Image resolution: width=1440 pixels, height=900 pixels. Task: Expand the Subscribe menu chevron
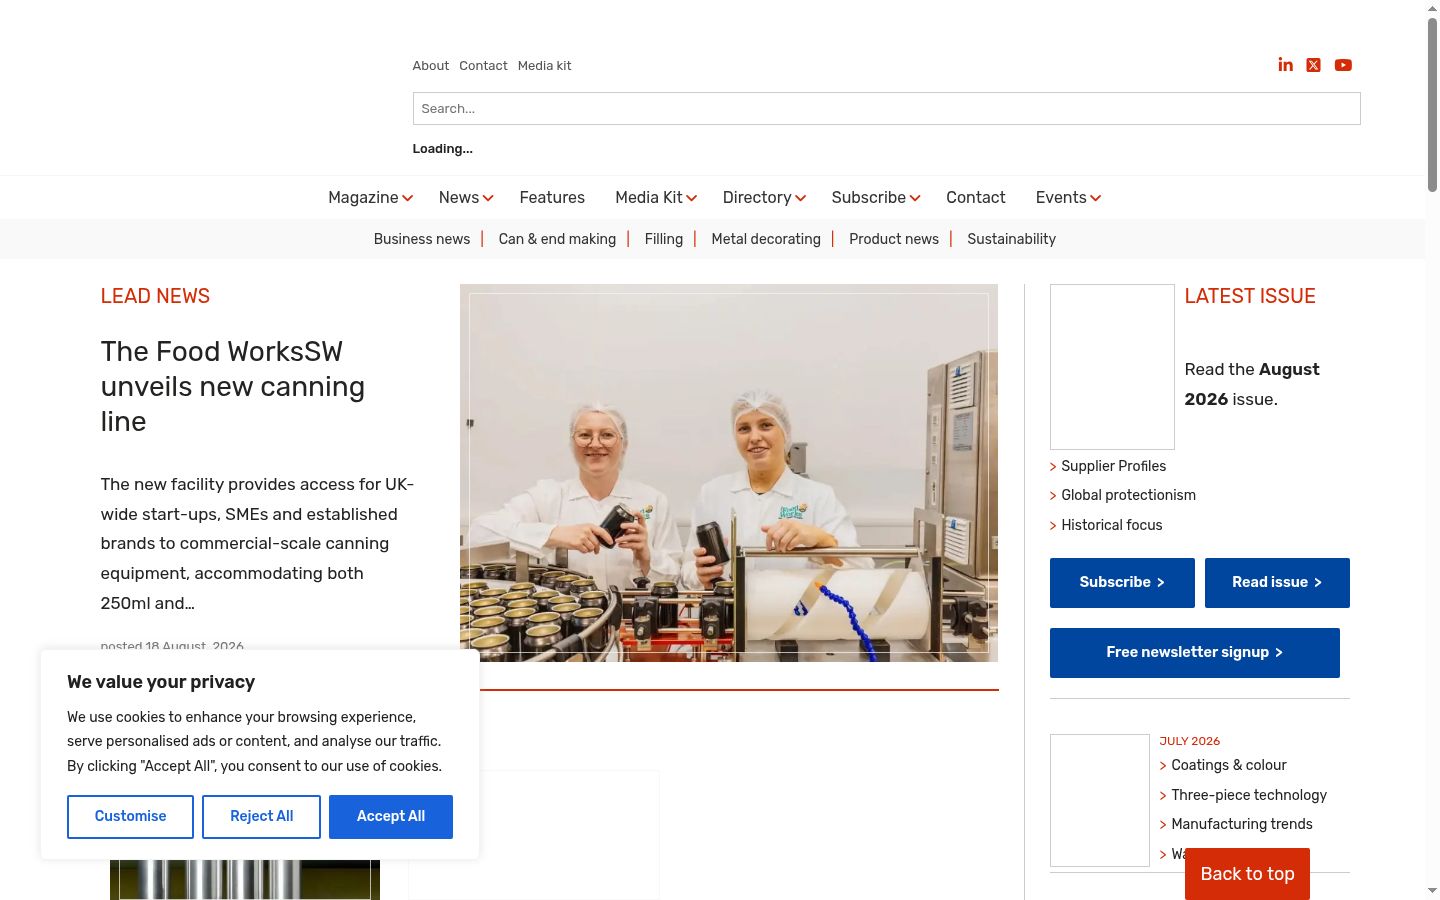click(915, 198)
